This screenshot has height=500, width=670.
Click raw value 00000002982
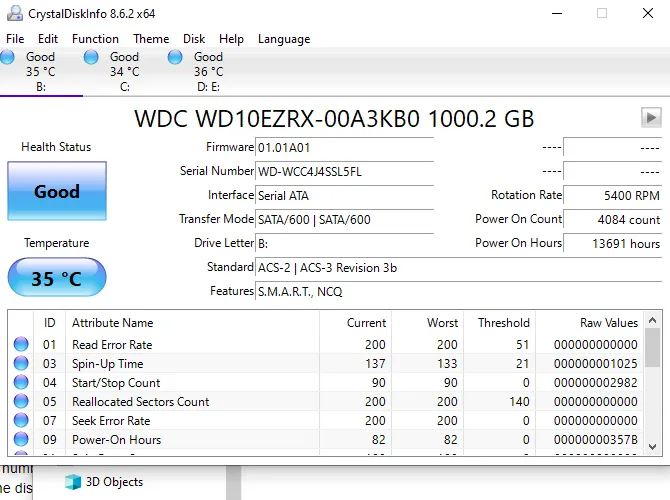point(596,382)
